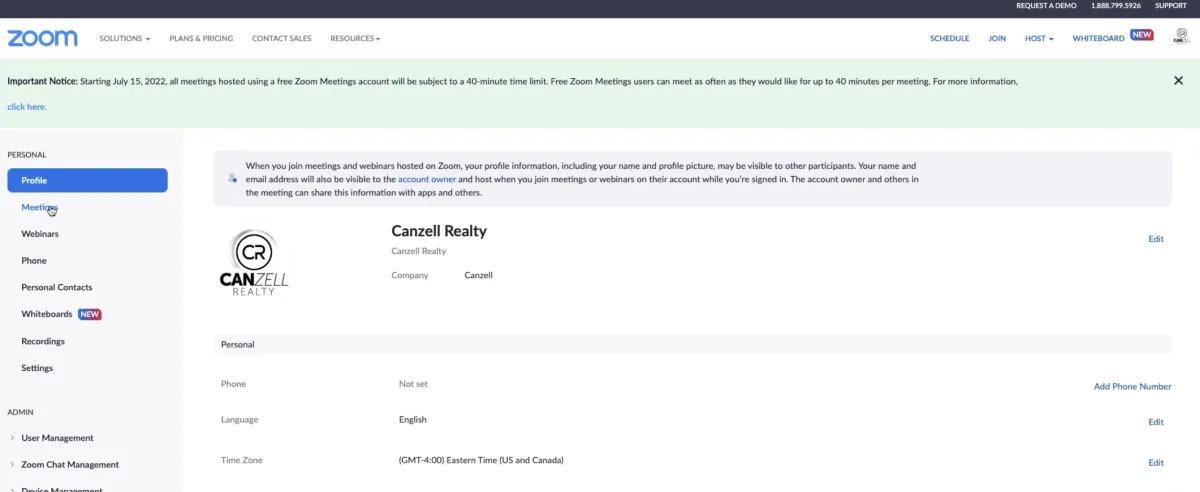Open Plans & Pricing page
This screenshot has height=492, width=1200.
[x=201, y=39]
